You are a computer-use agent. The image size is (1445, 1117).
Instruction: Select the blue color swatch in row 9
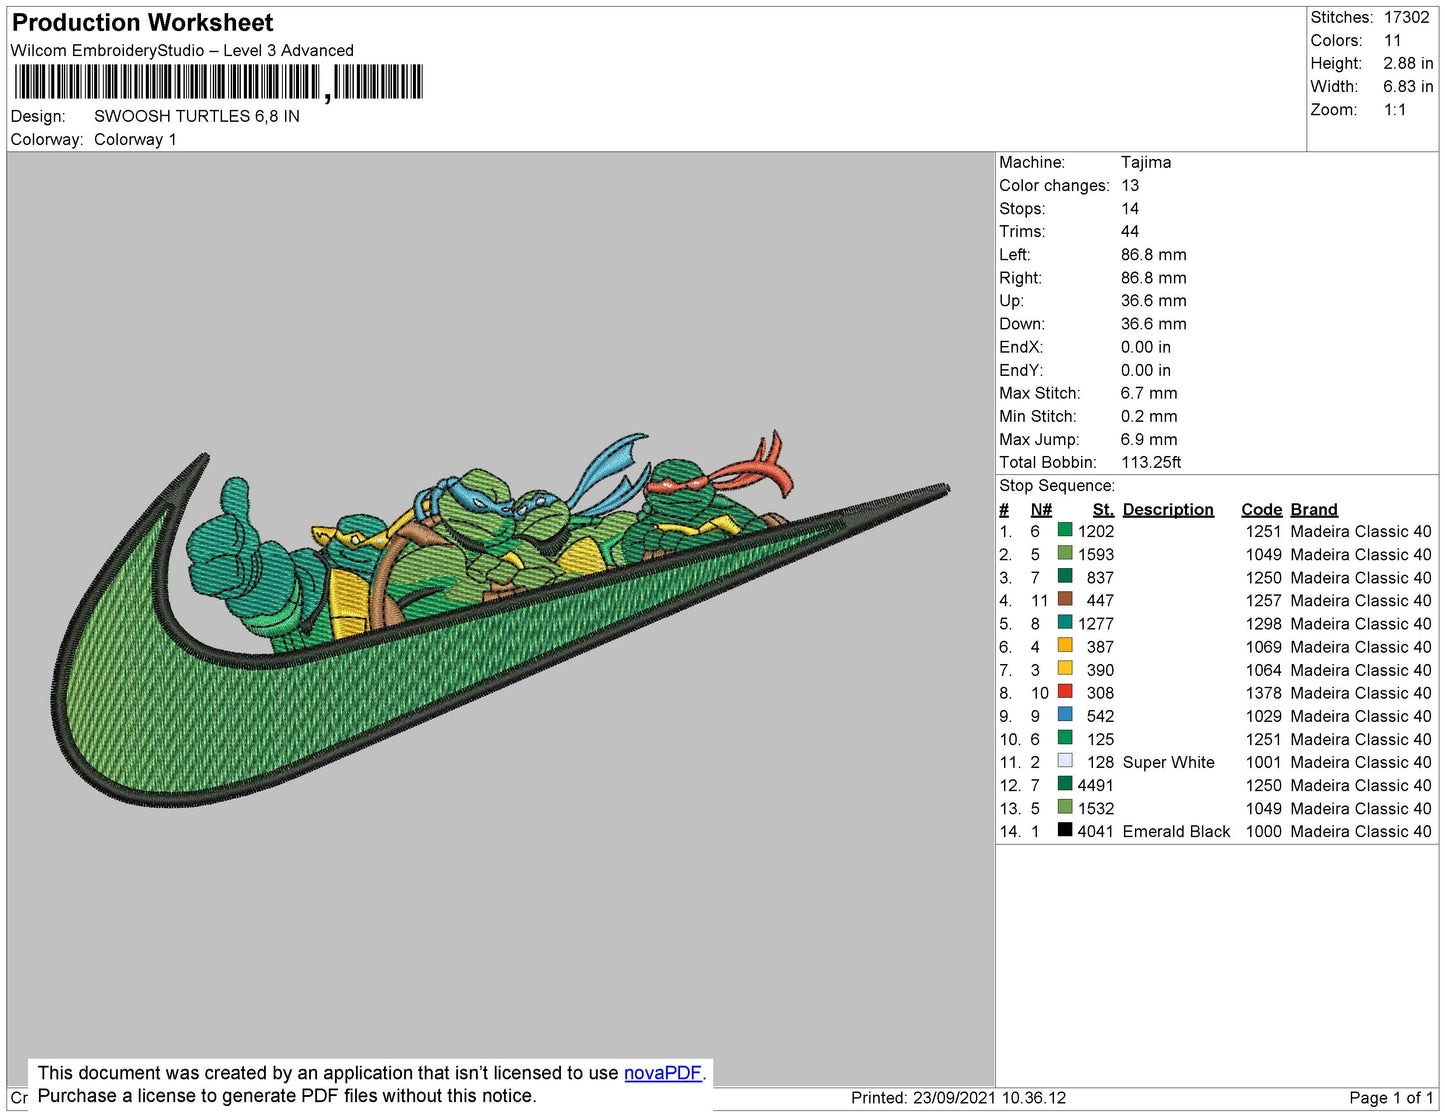1065,715
